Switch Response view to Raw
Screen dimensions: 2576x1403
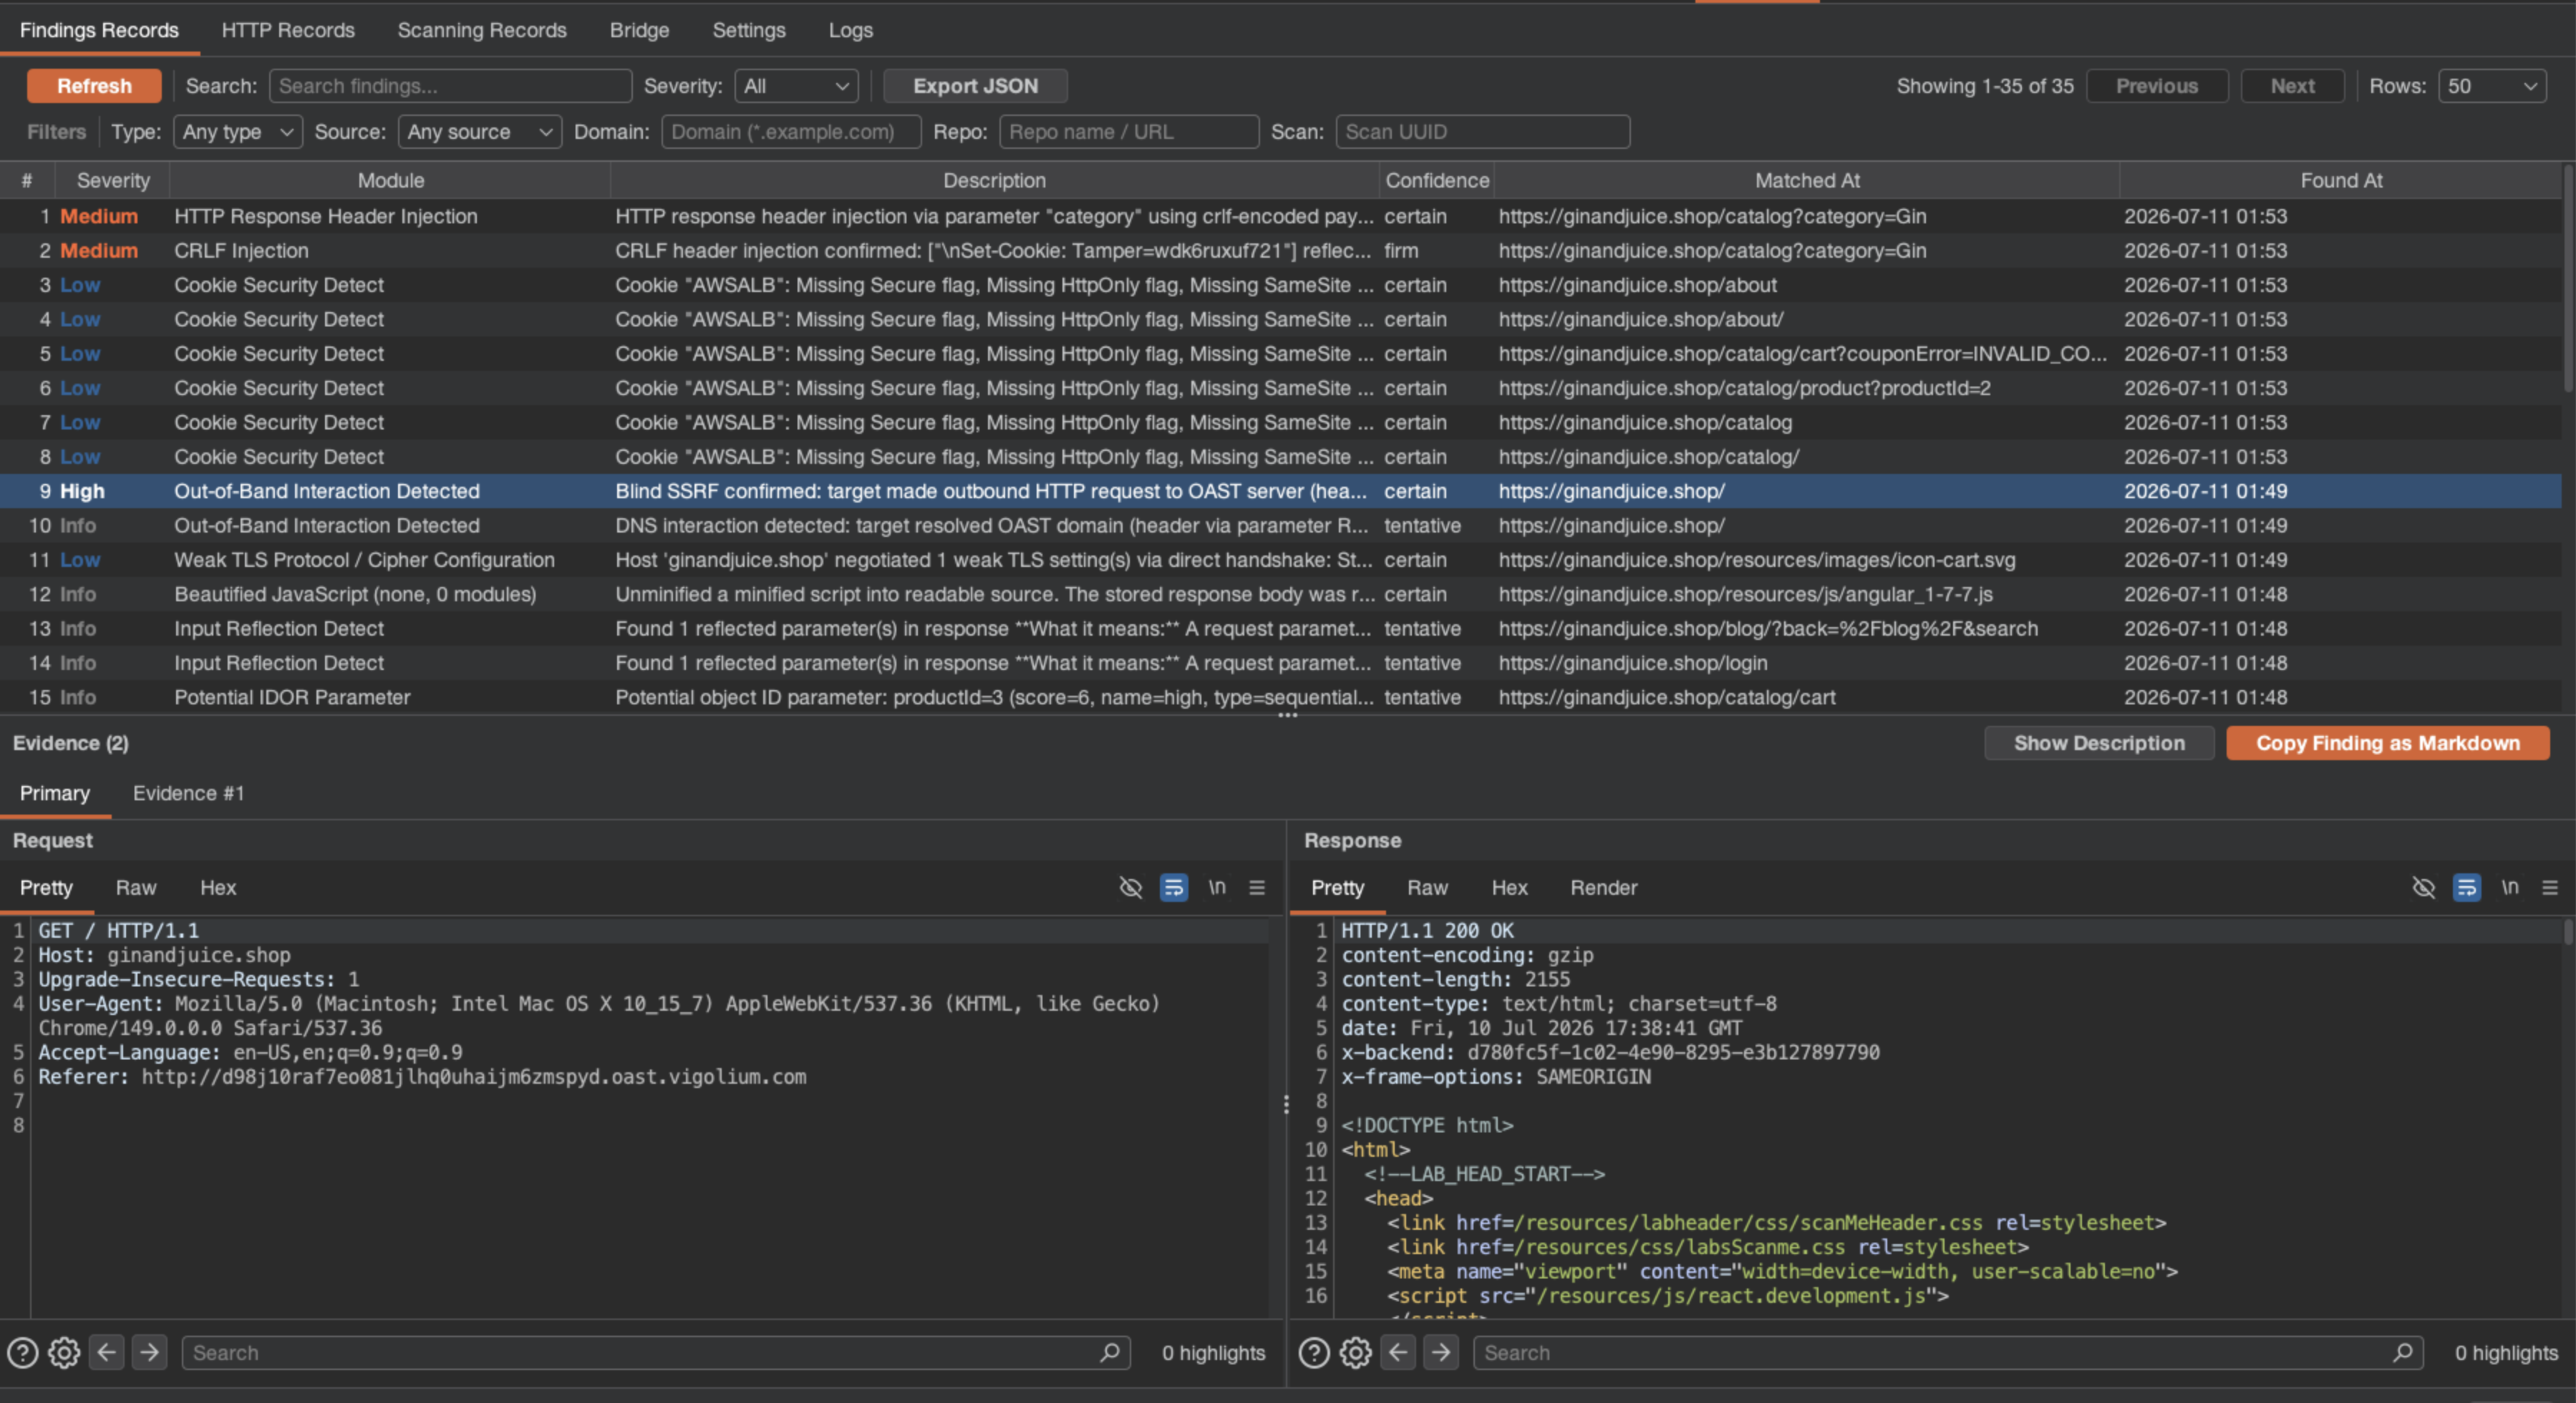click(1427, 887)
